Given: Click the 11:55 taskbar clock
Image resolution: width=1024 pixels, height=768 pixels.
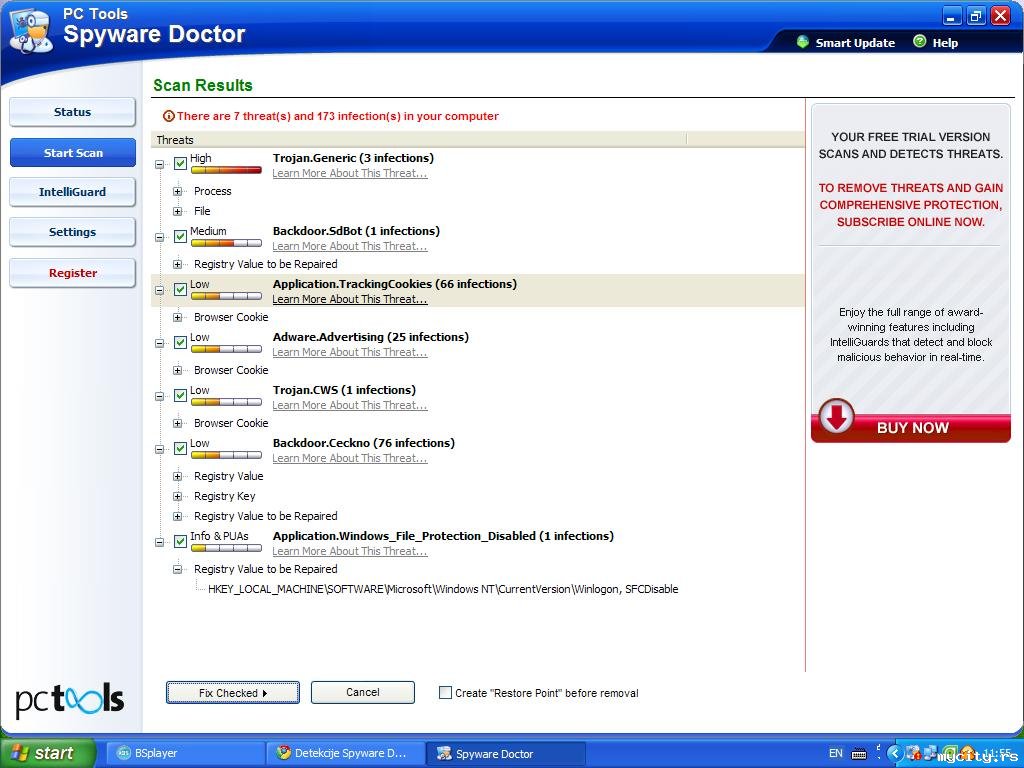Looking at the screenshot, I should 996,754.
